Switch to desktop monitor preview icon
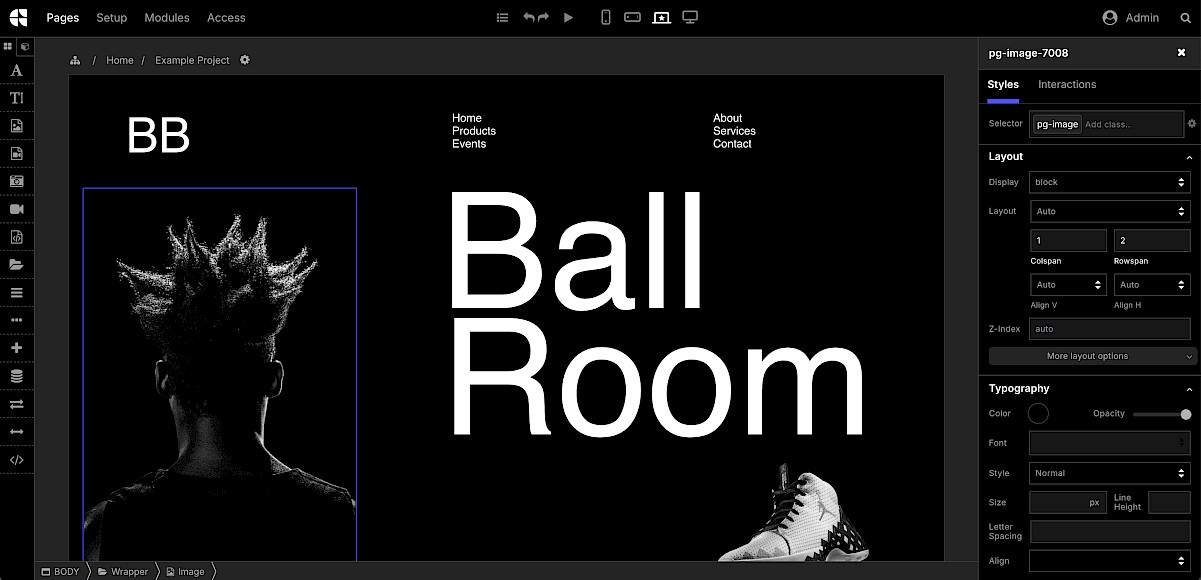Image resolution: width=1201 pixels, height=580 pixels. click(689, 17)
